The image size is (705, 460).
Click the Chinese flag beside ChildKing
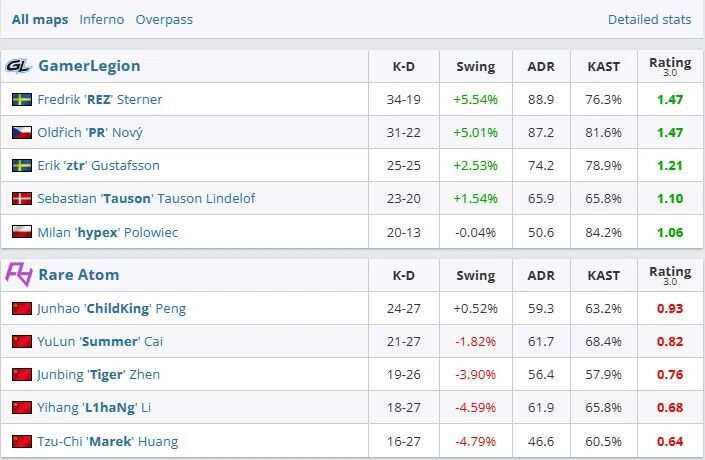point(21,309)
